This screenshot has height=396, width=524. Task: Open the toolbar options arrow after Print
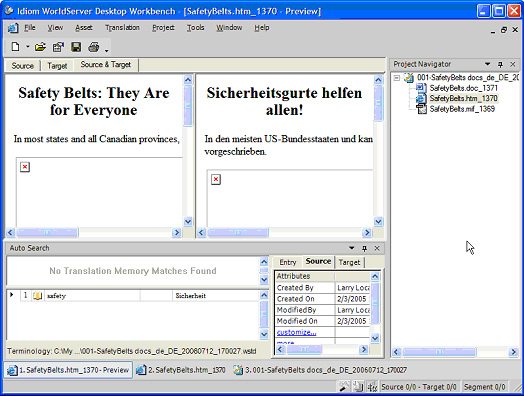pos(106,50)
